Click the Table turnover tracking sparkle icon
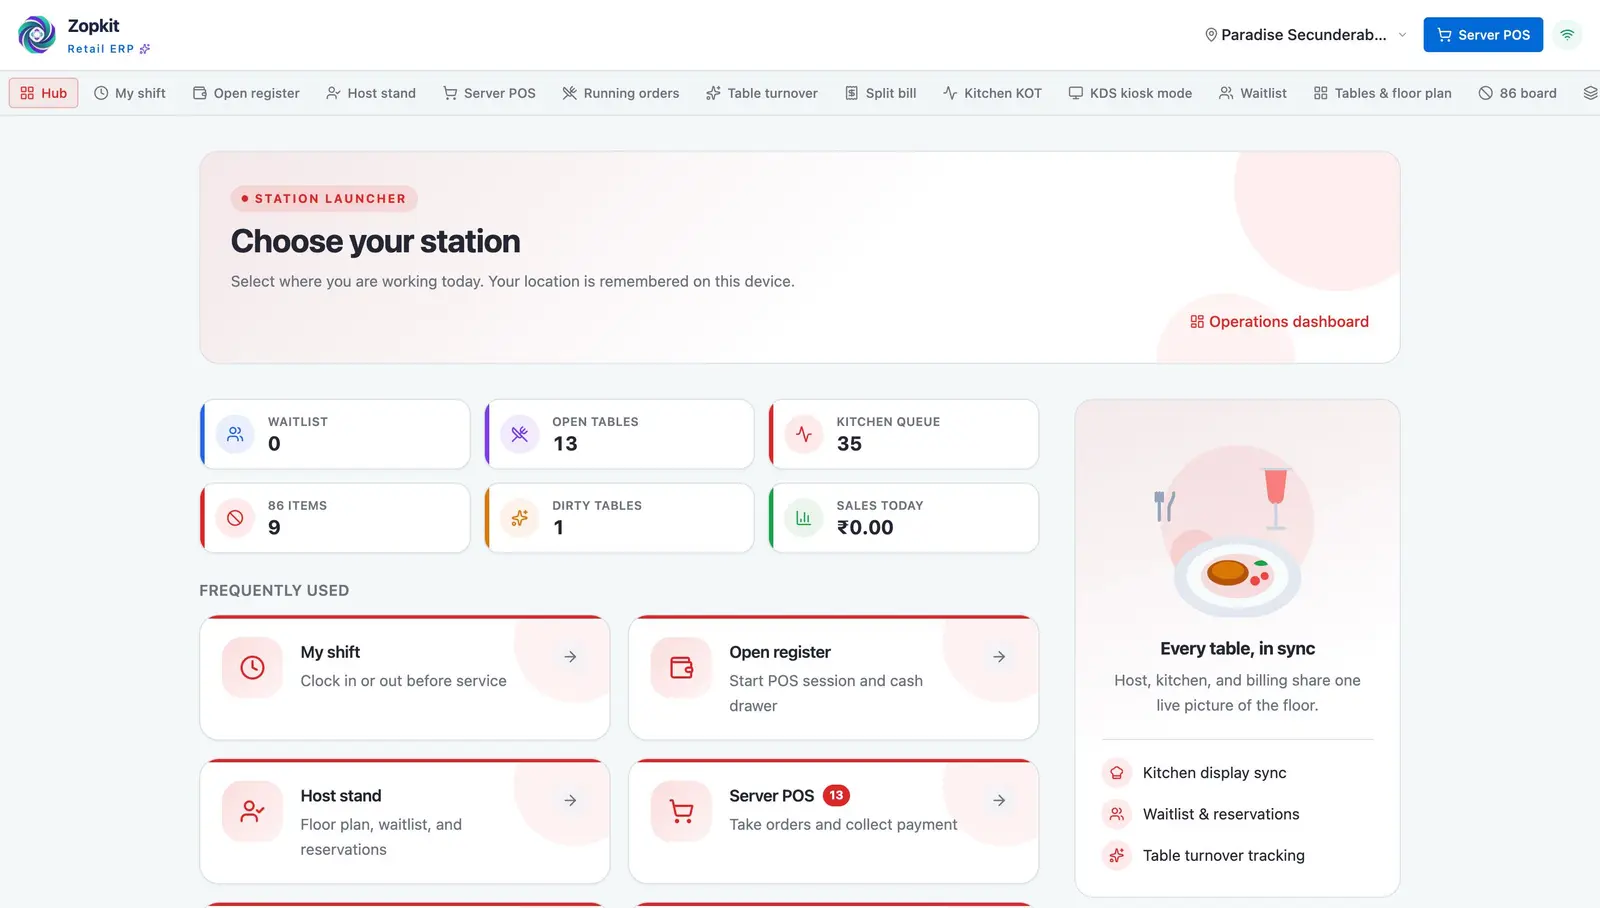This screenshot has width=1600, height=908. coord(1117,855)
